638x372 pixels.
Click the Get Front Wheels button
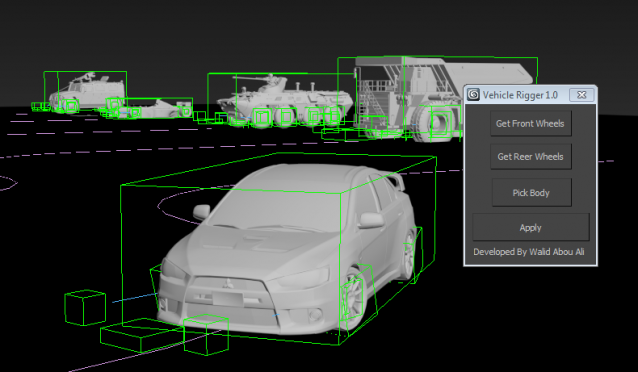pos(531,123)
